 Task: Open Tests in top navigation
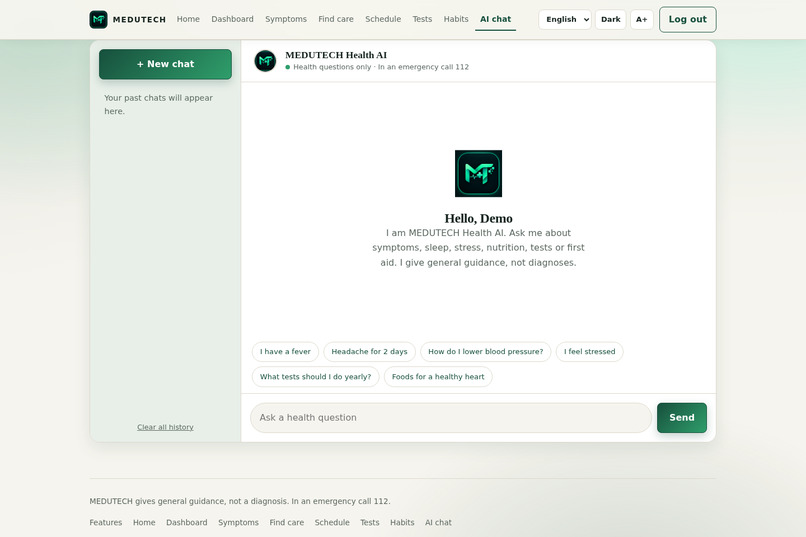click(x=422, y=19)
